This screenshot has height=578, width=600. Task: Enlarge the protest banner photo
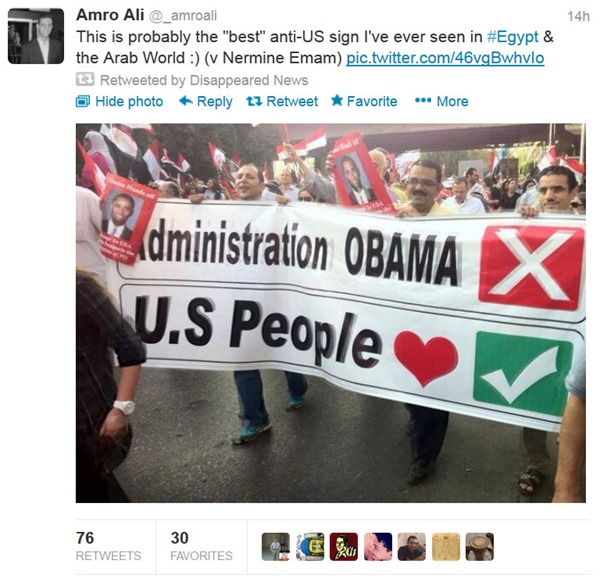(x=331, y=313)
